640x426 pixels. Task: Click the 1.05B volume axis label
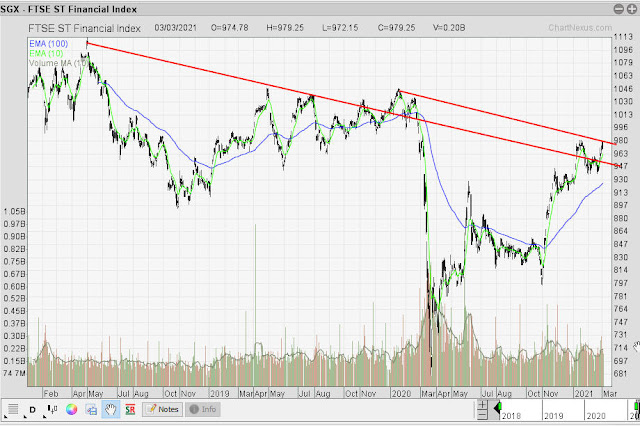point(15,211)
